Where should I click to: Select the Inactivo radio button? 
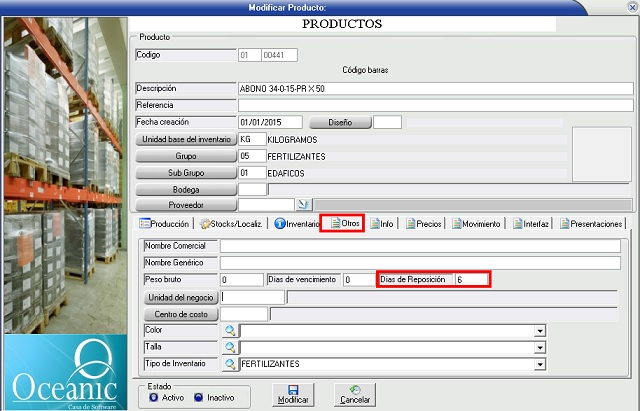tap(200, 397)
